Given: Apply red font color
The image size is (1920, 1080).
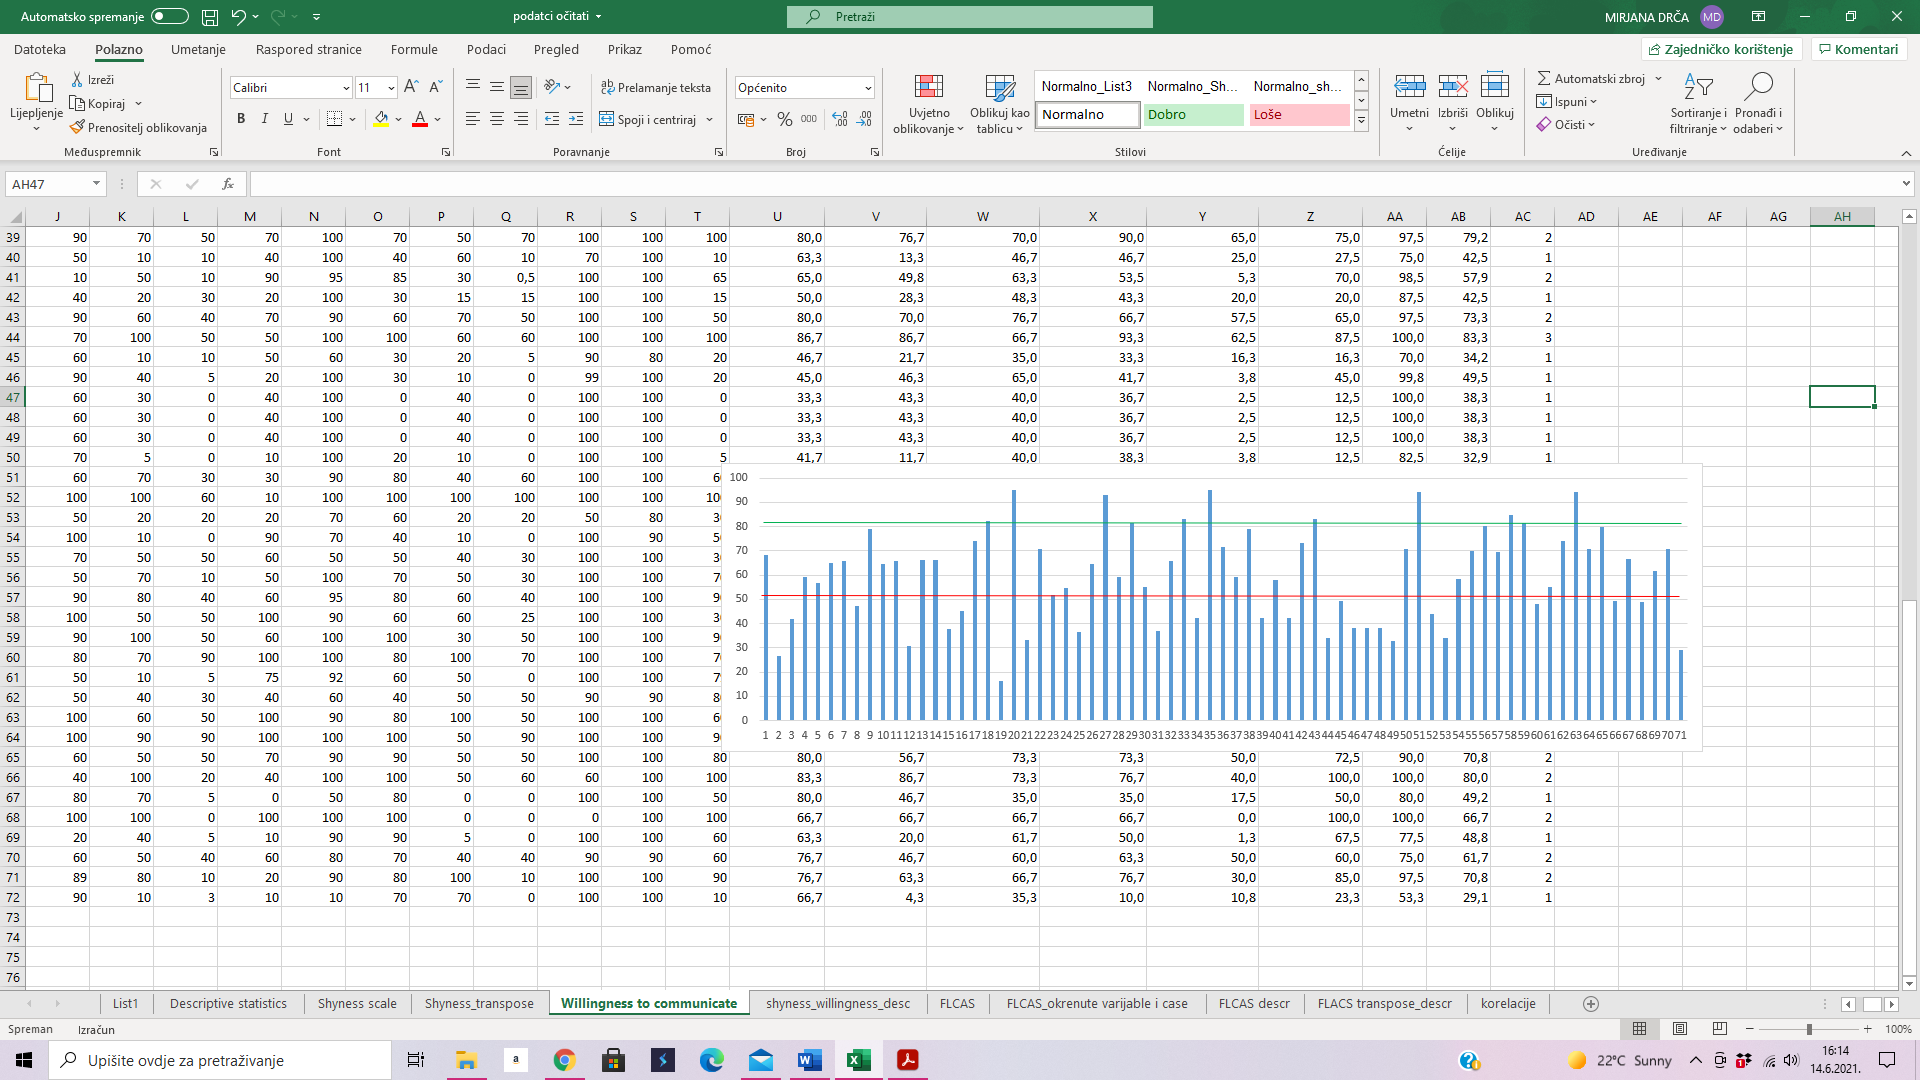Looking at the screenshot, I should [420, 119].
